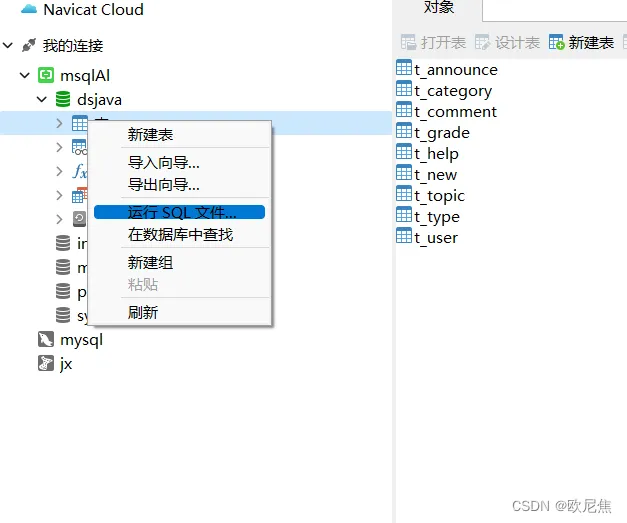627x523 pixels.
Task: Collapse the 我的连接 group
Action: [x=8, y=45]
